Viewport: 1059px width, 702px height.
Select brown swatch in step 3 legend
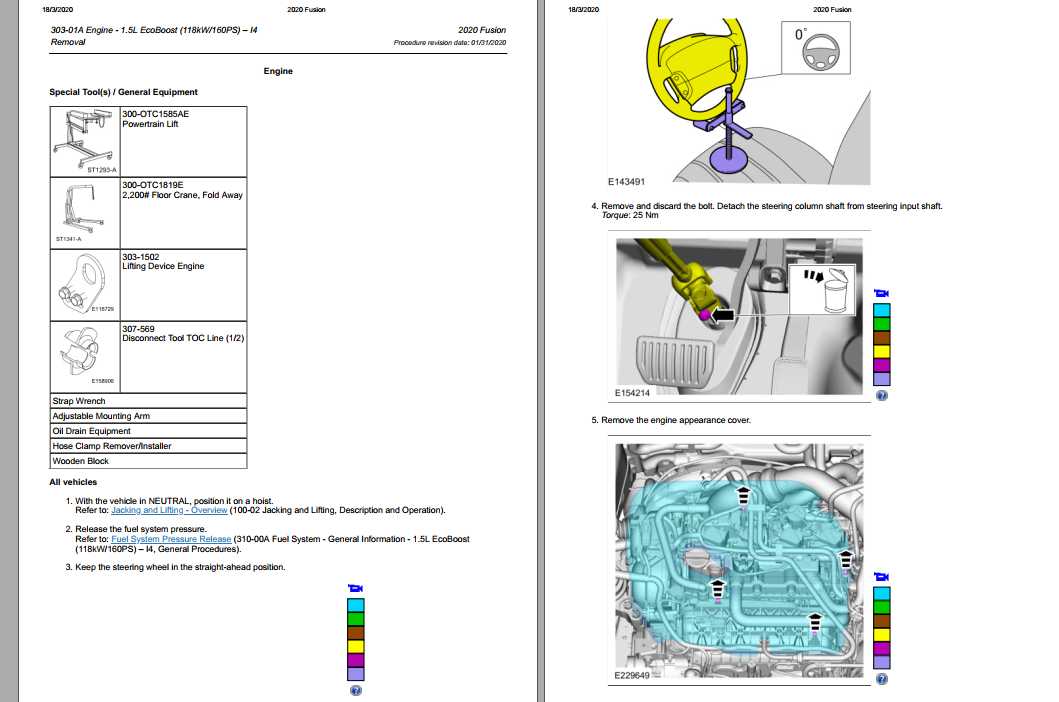pyautogui.click(x=356, y=633)
